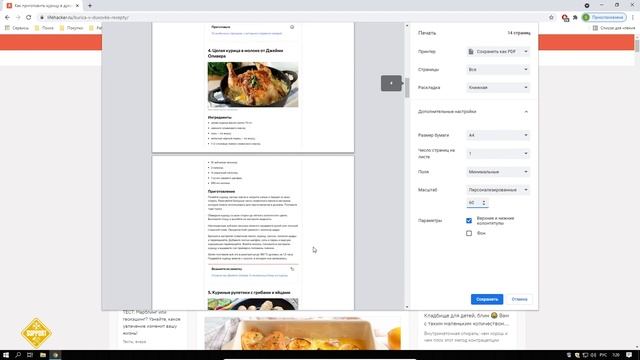Image resolution: width=640 pixels, height=360 pixels.
Task: Click the print preview scrollbar thumb
Action: point(407,88)
